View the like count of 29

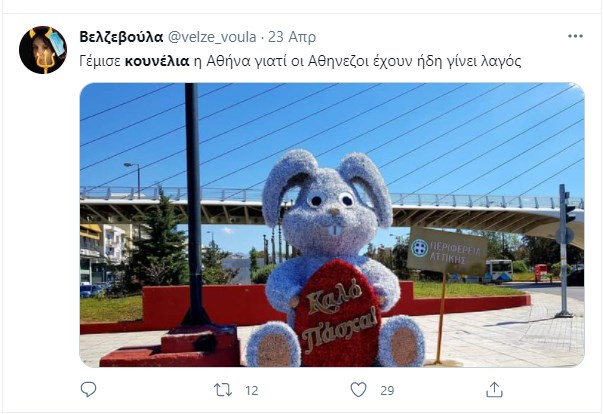click(387, 391)
